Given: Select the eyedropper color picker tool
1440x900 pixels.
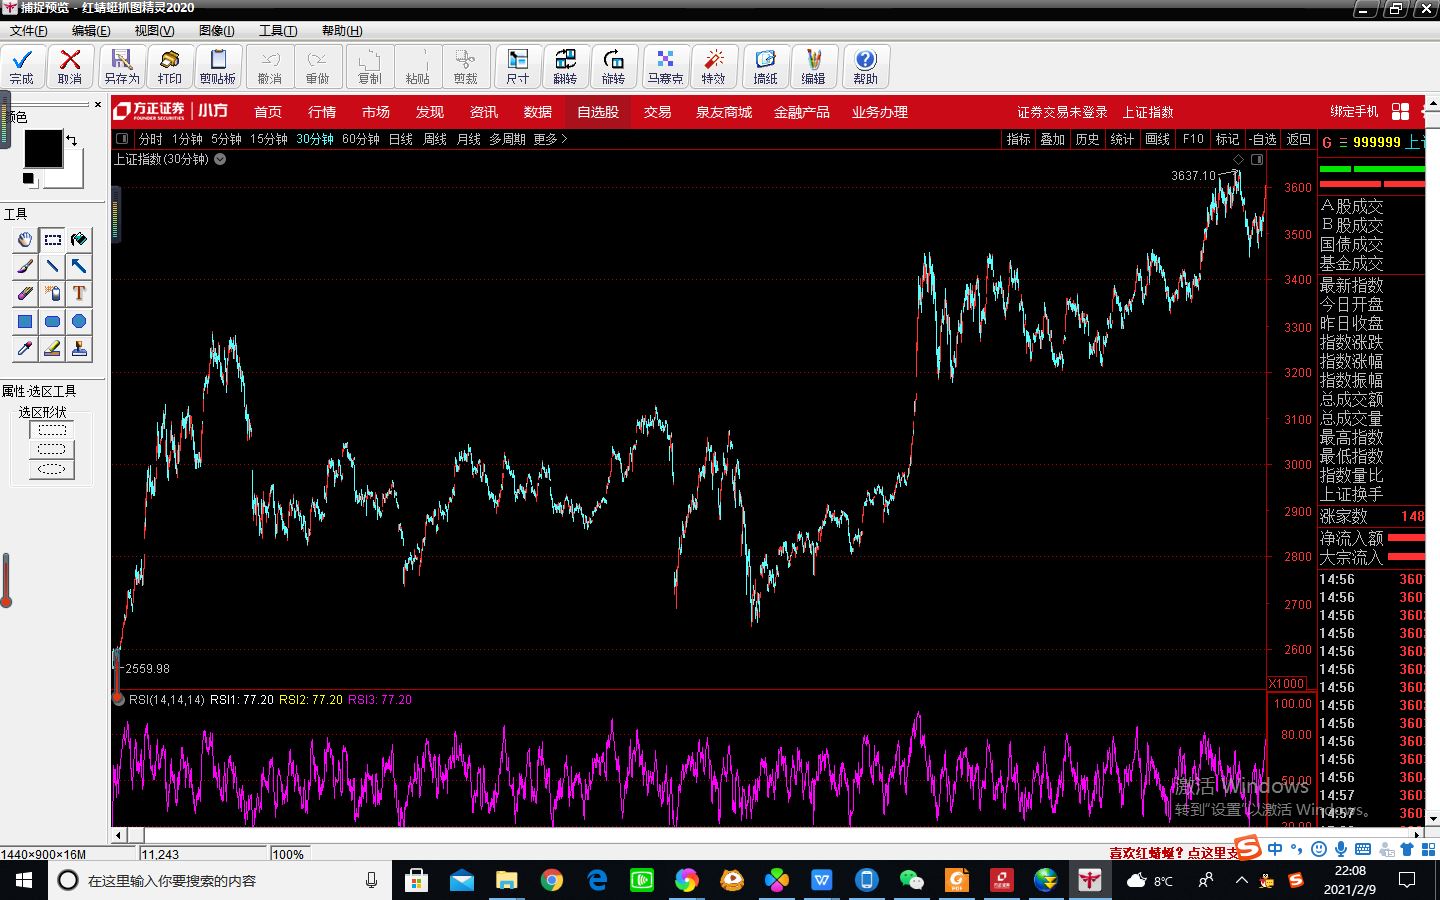Looking at the screenshot, I should [x=25, y=348].
